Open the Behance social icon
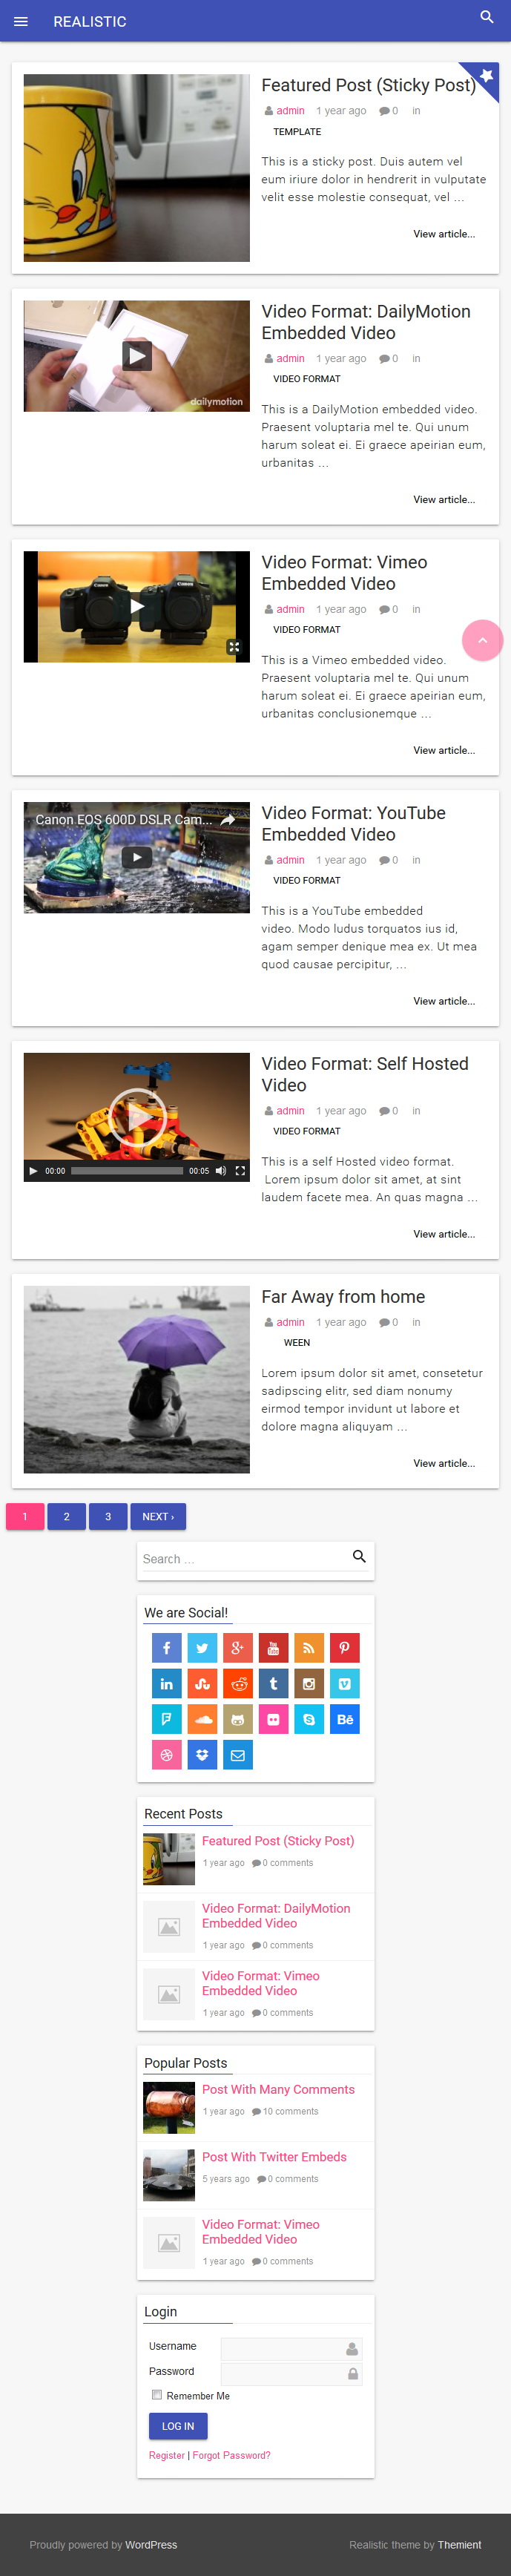511x2576 pixels. point(344,1719)
